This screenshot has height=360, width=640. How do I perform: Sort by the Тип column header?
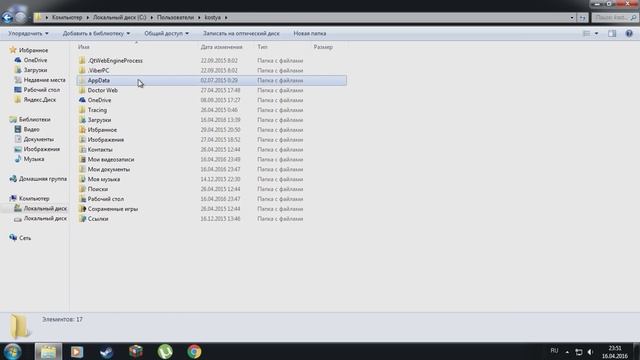[262, 47]
